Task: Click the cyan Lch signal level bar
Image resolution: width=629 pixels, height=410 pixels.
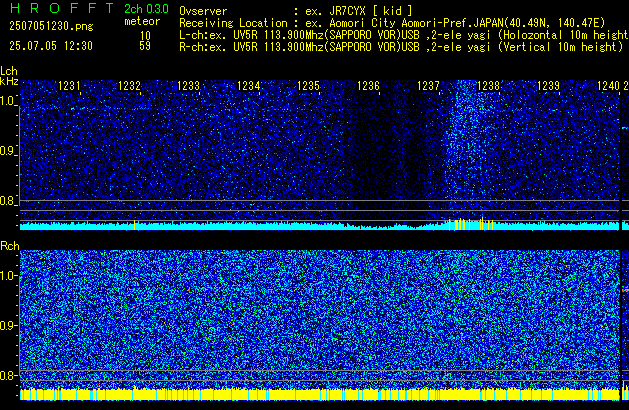Action: 319,226
